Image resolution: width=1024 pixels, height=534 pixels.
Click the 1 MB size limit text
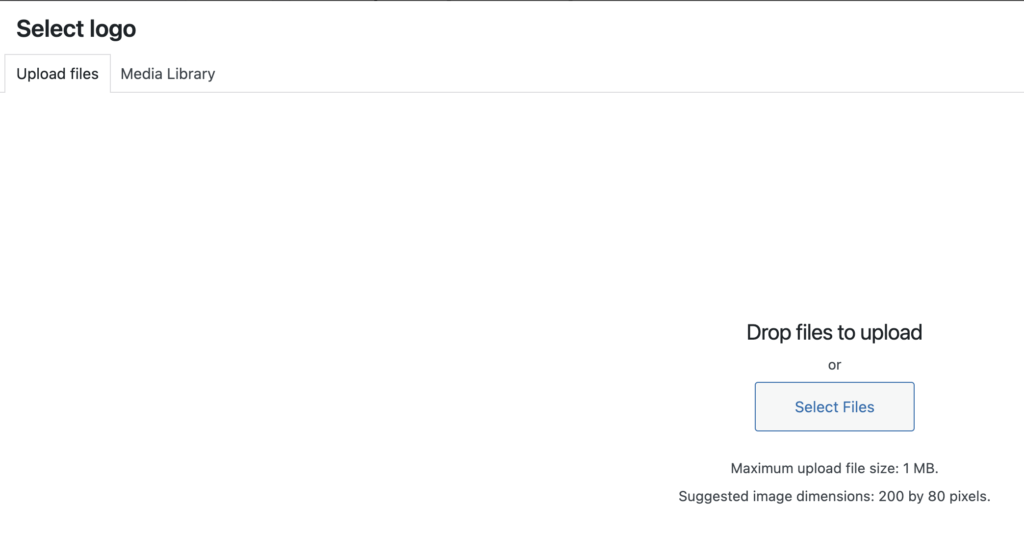pos(920,468)
